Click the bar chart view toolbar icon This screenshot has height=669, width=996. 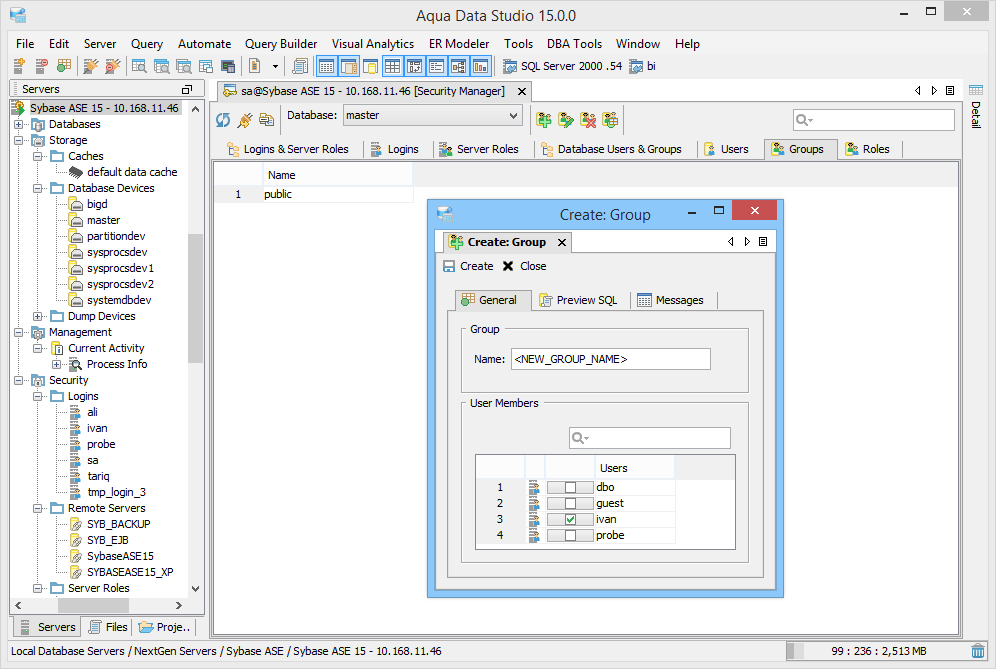481,65
